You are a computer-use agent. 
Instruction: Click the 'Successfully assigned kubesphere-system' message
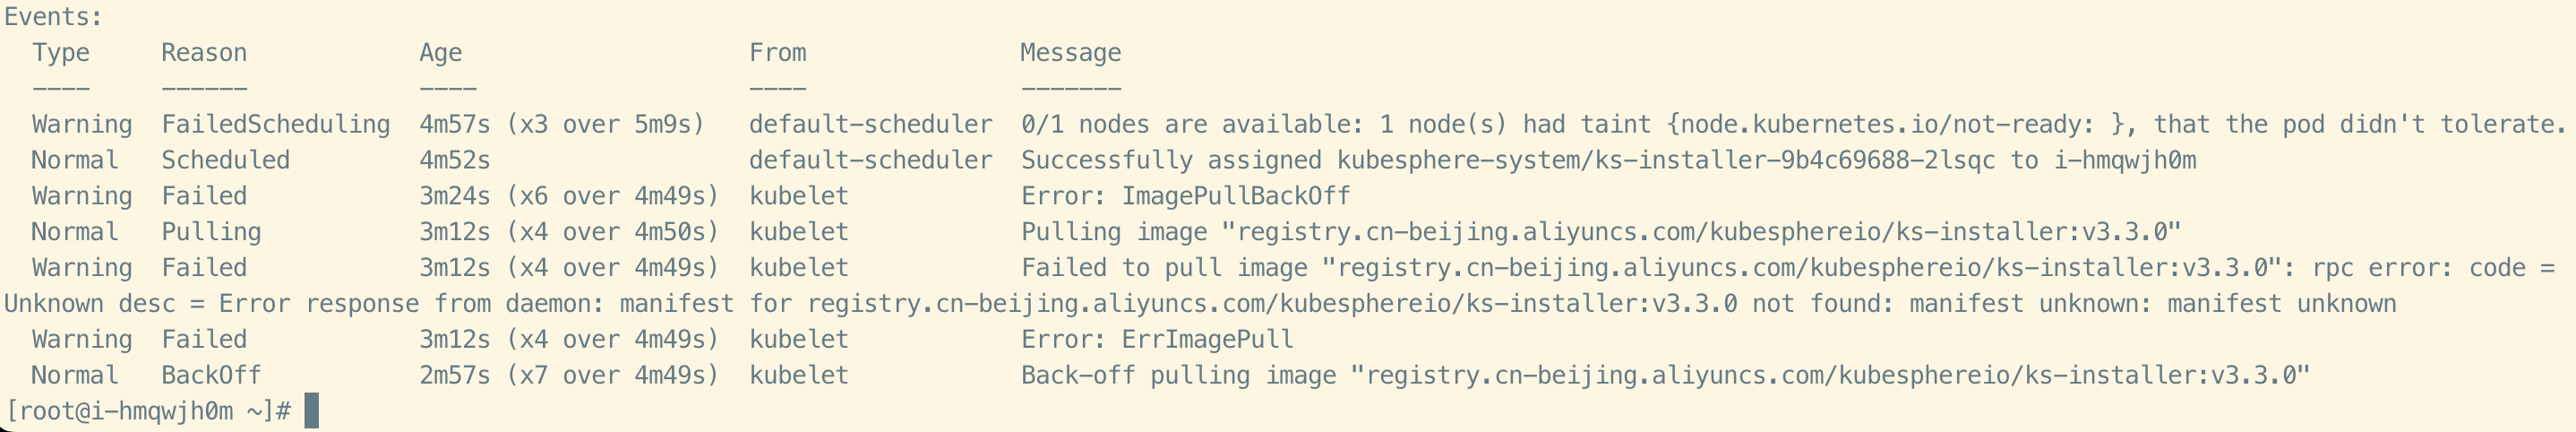click(x=1608, y=161)
